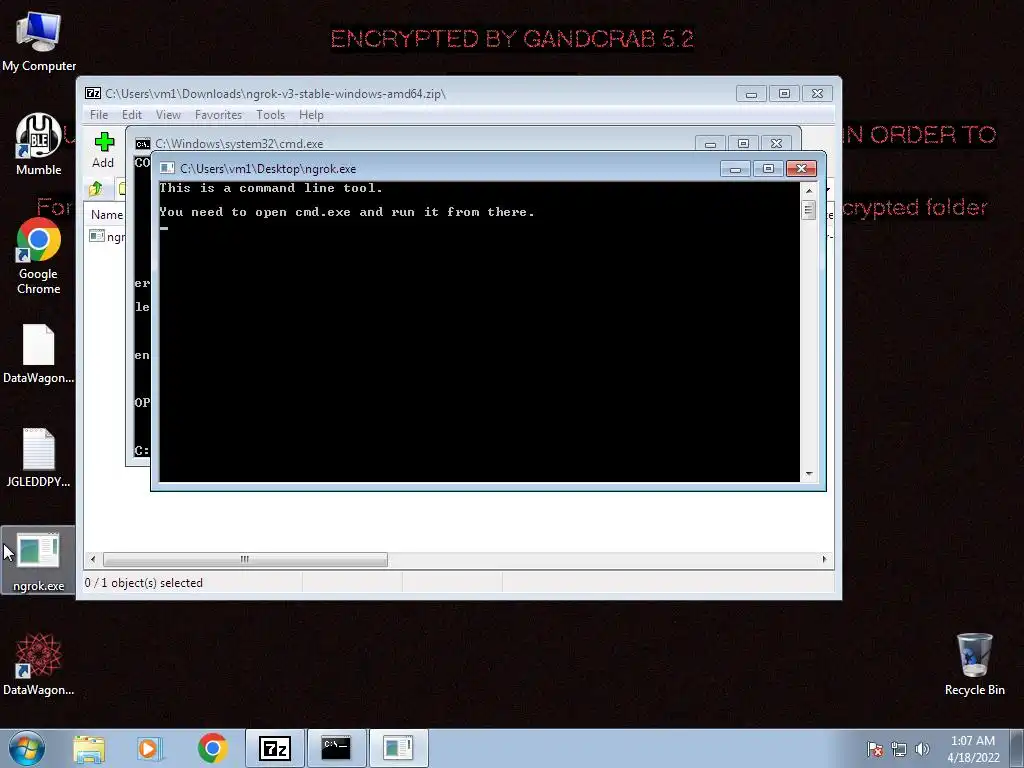The height and width of the screenshot is (768, 1024).
Task: Select the JGLEDDPY text file icon
Action: pos(39,457)
